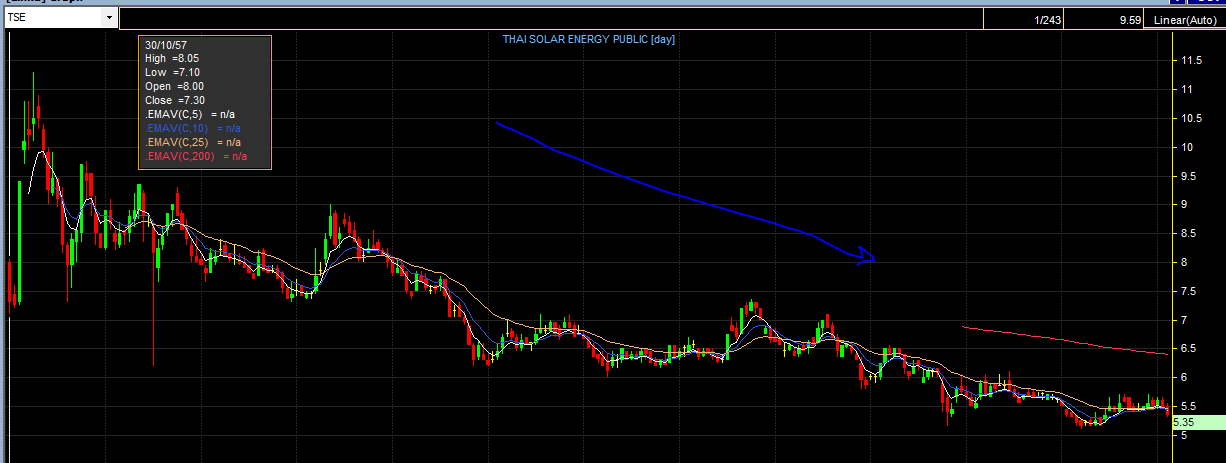This screenshot has width=1226, height=463.
Task: Click the Close =7.30 line
Action: point(175,101)
